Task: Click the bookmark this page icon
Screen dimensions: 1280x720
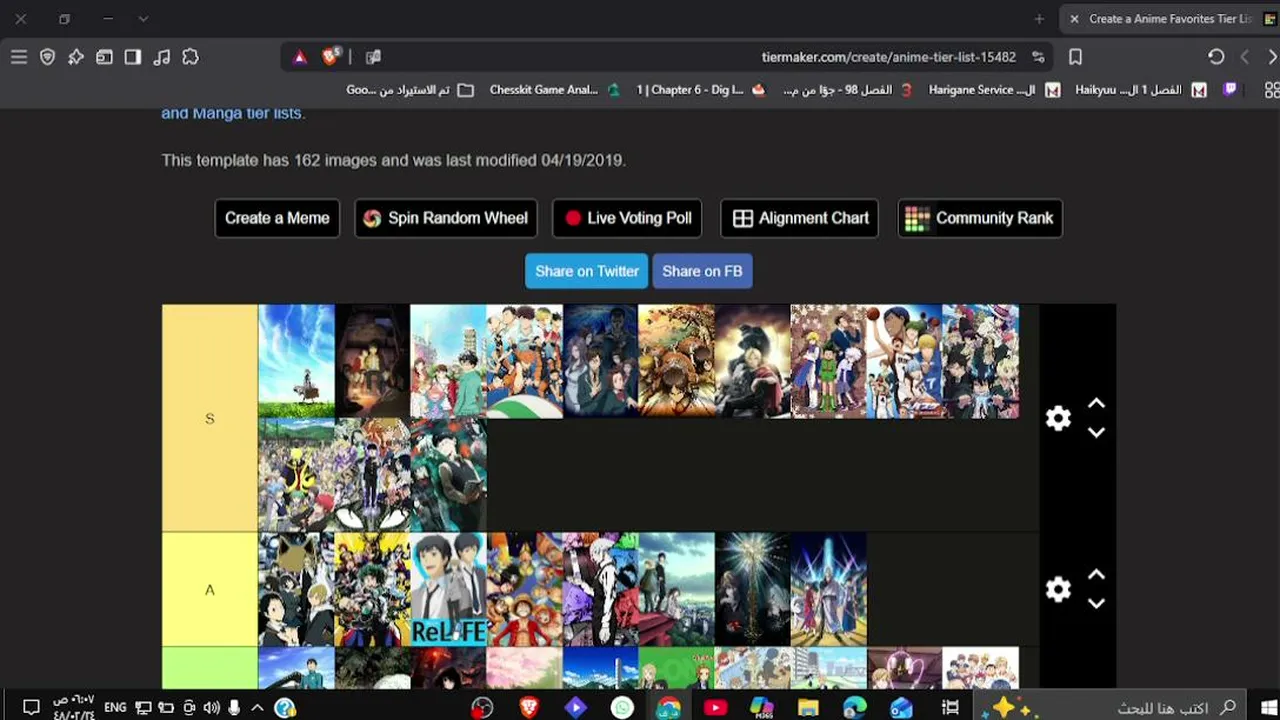Action: 1075,57
